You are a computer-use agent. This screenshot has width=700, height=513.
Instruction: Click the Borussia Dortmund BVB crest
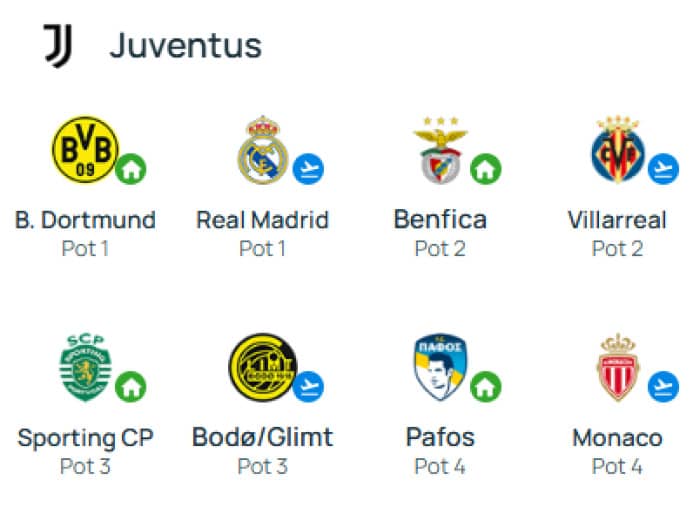tap(85, 150)
